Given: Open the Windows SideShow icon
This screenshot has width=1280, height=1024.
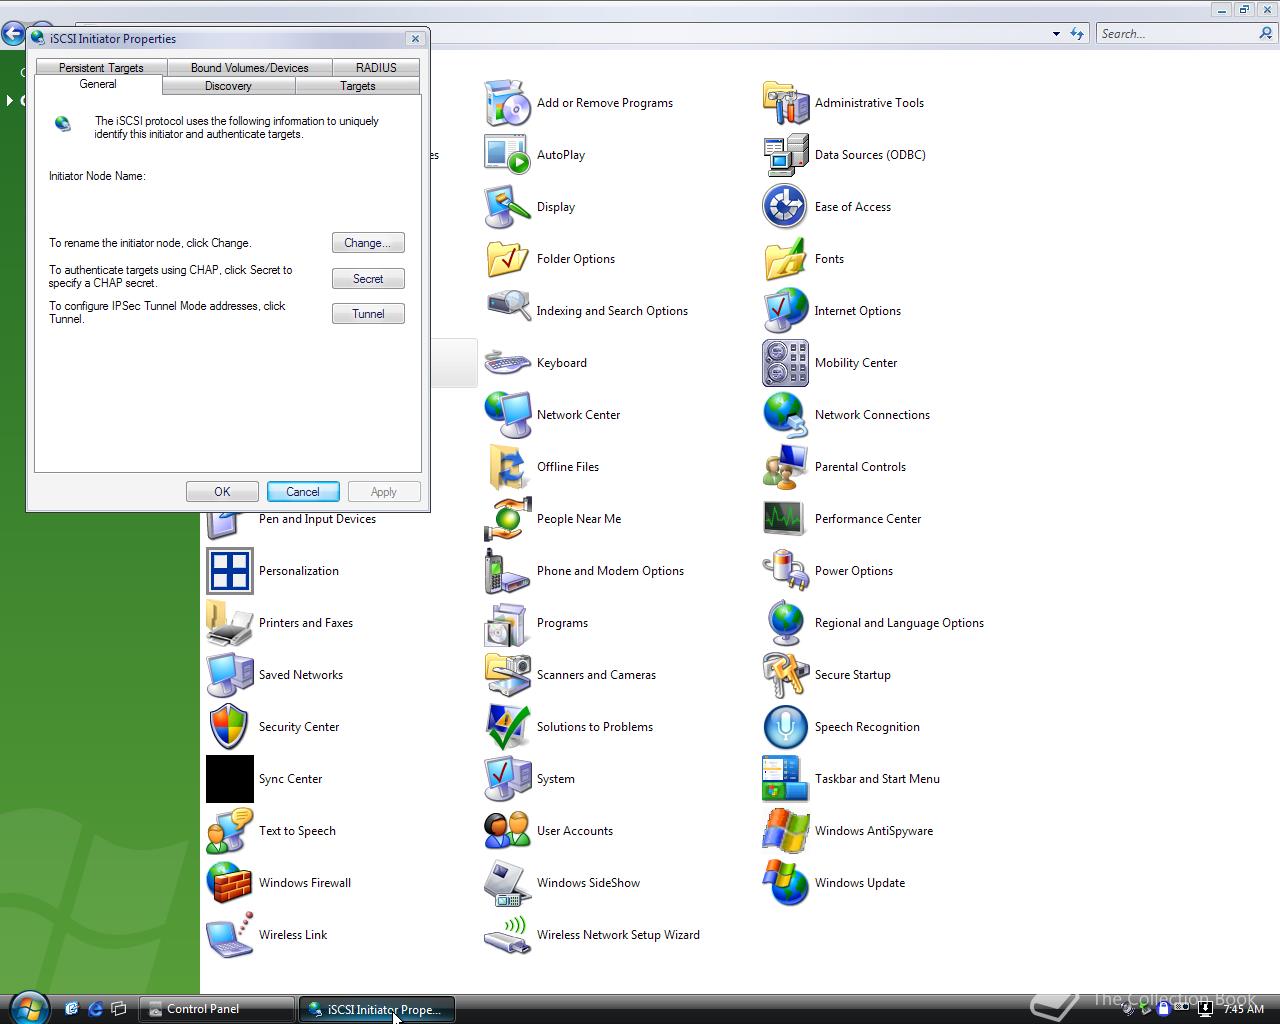Looking at the screenshot, I should [508, 883].
